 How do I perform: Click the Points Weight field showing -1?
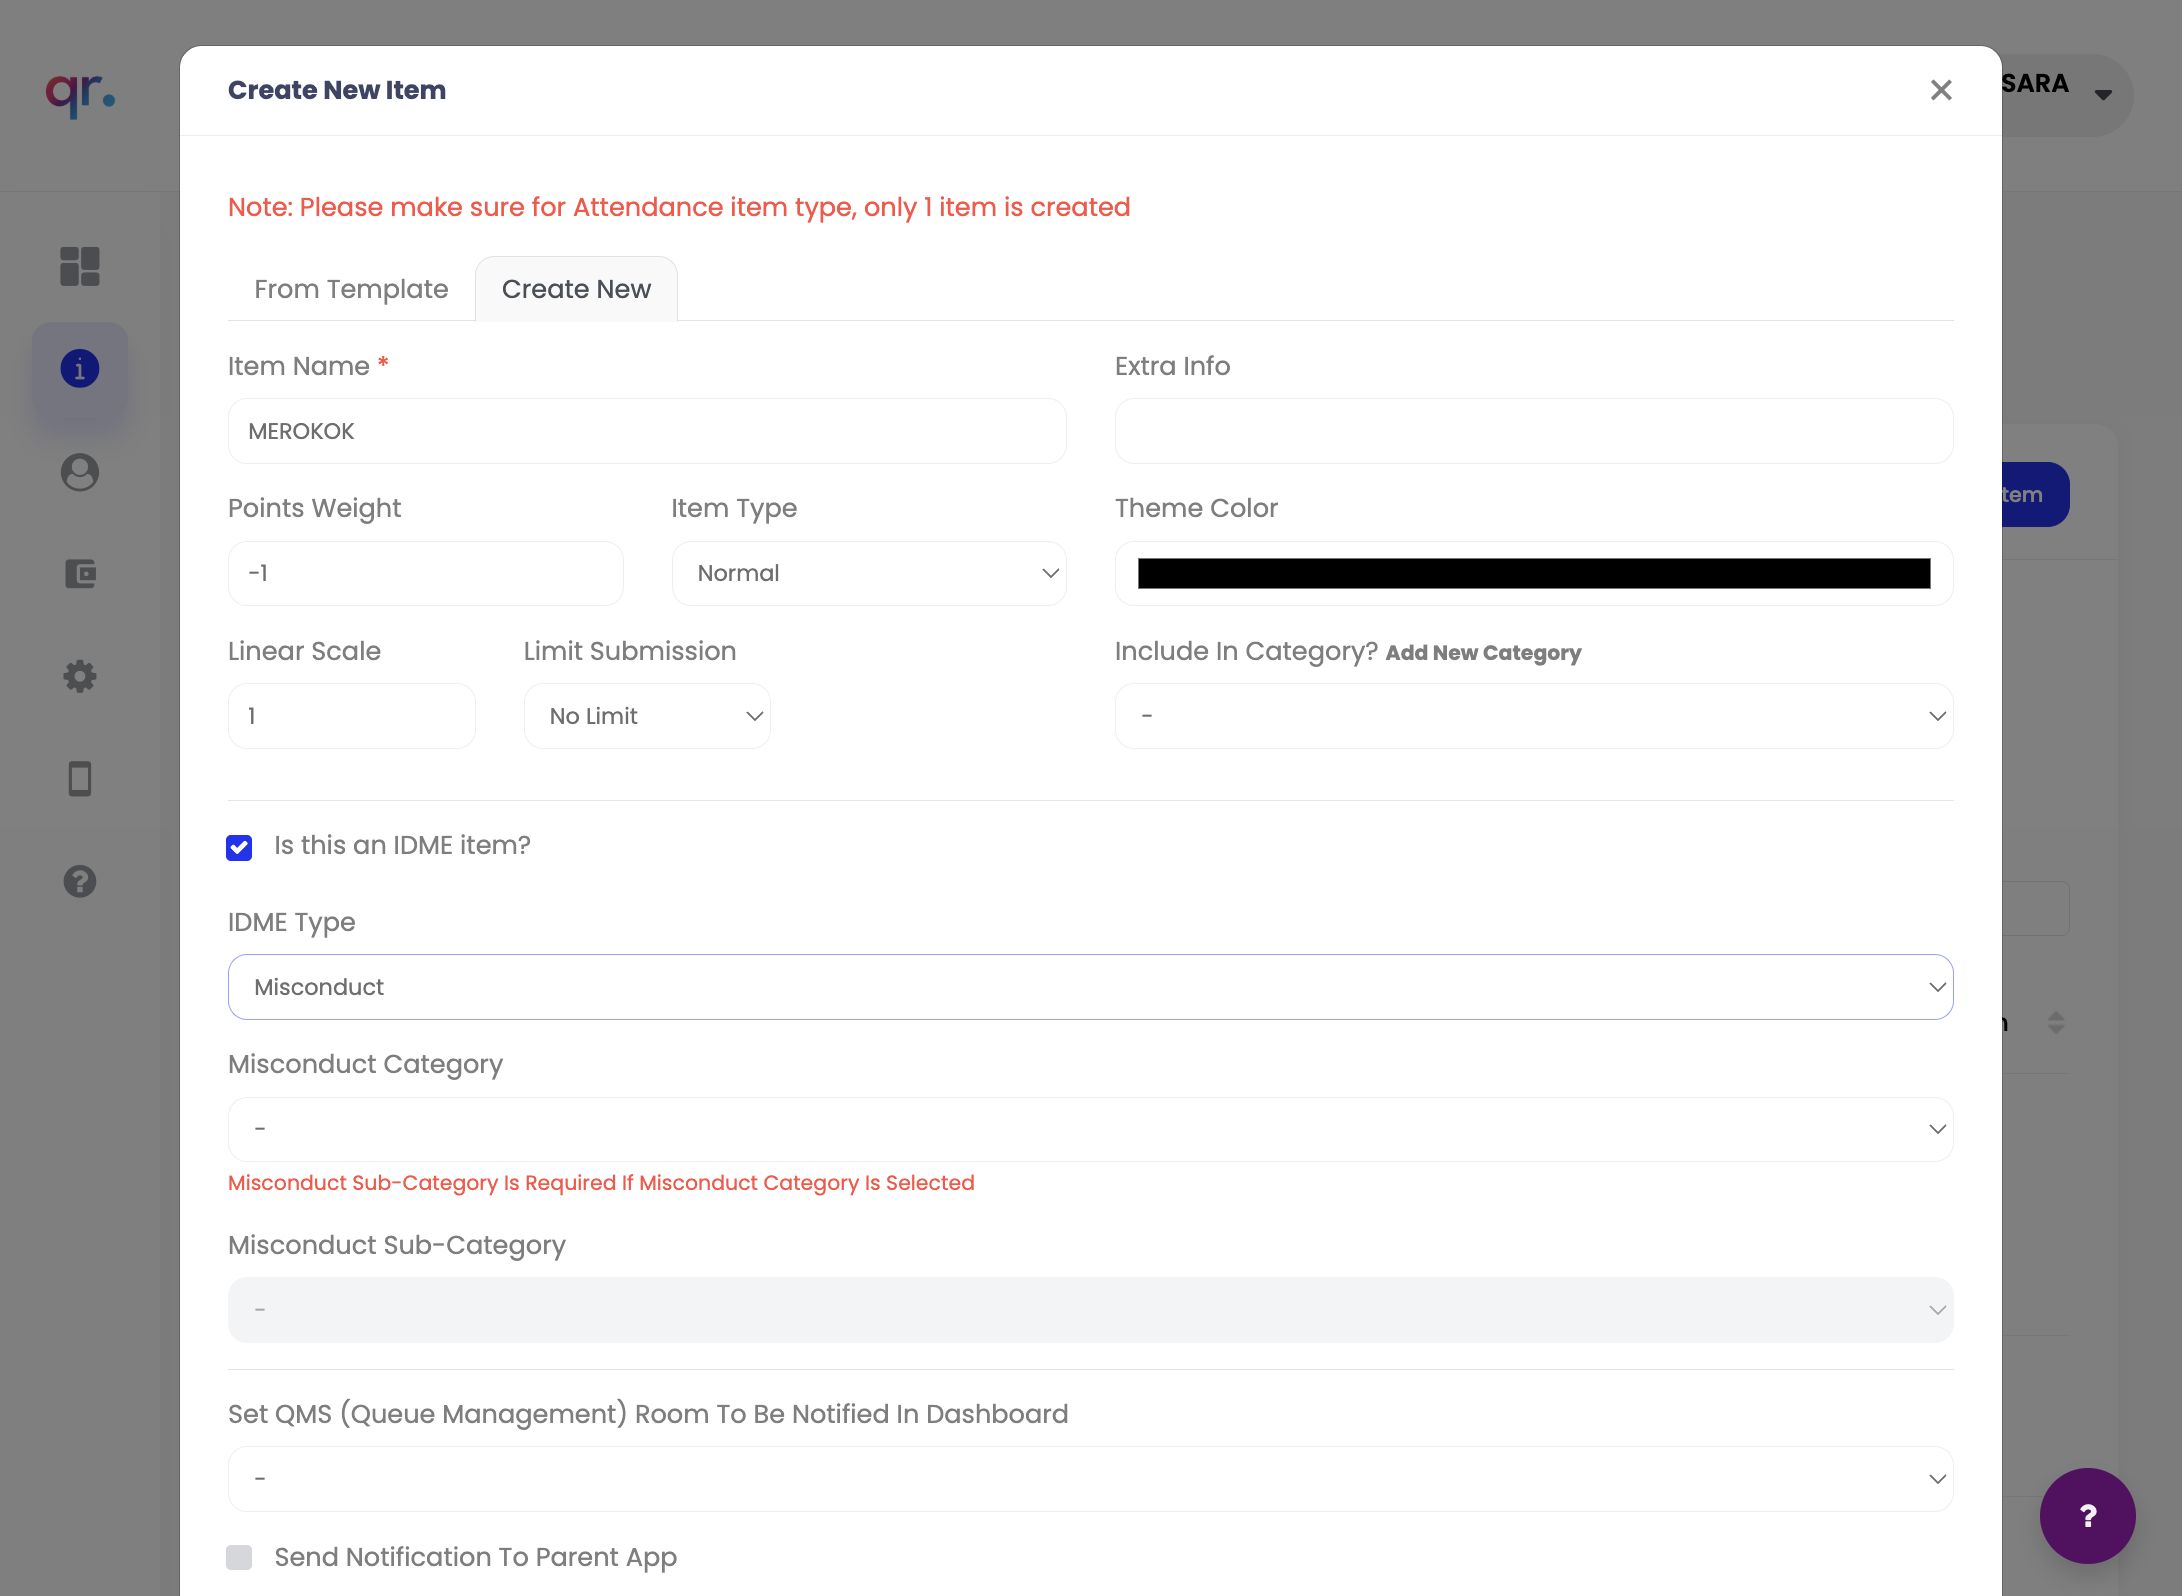click(x=426, y=573)
